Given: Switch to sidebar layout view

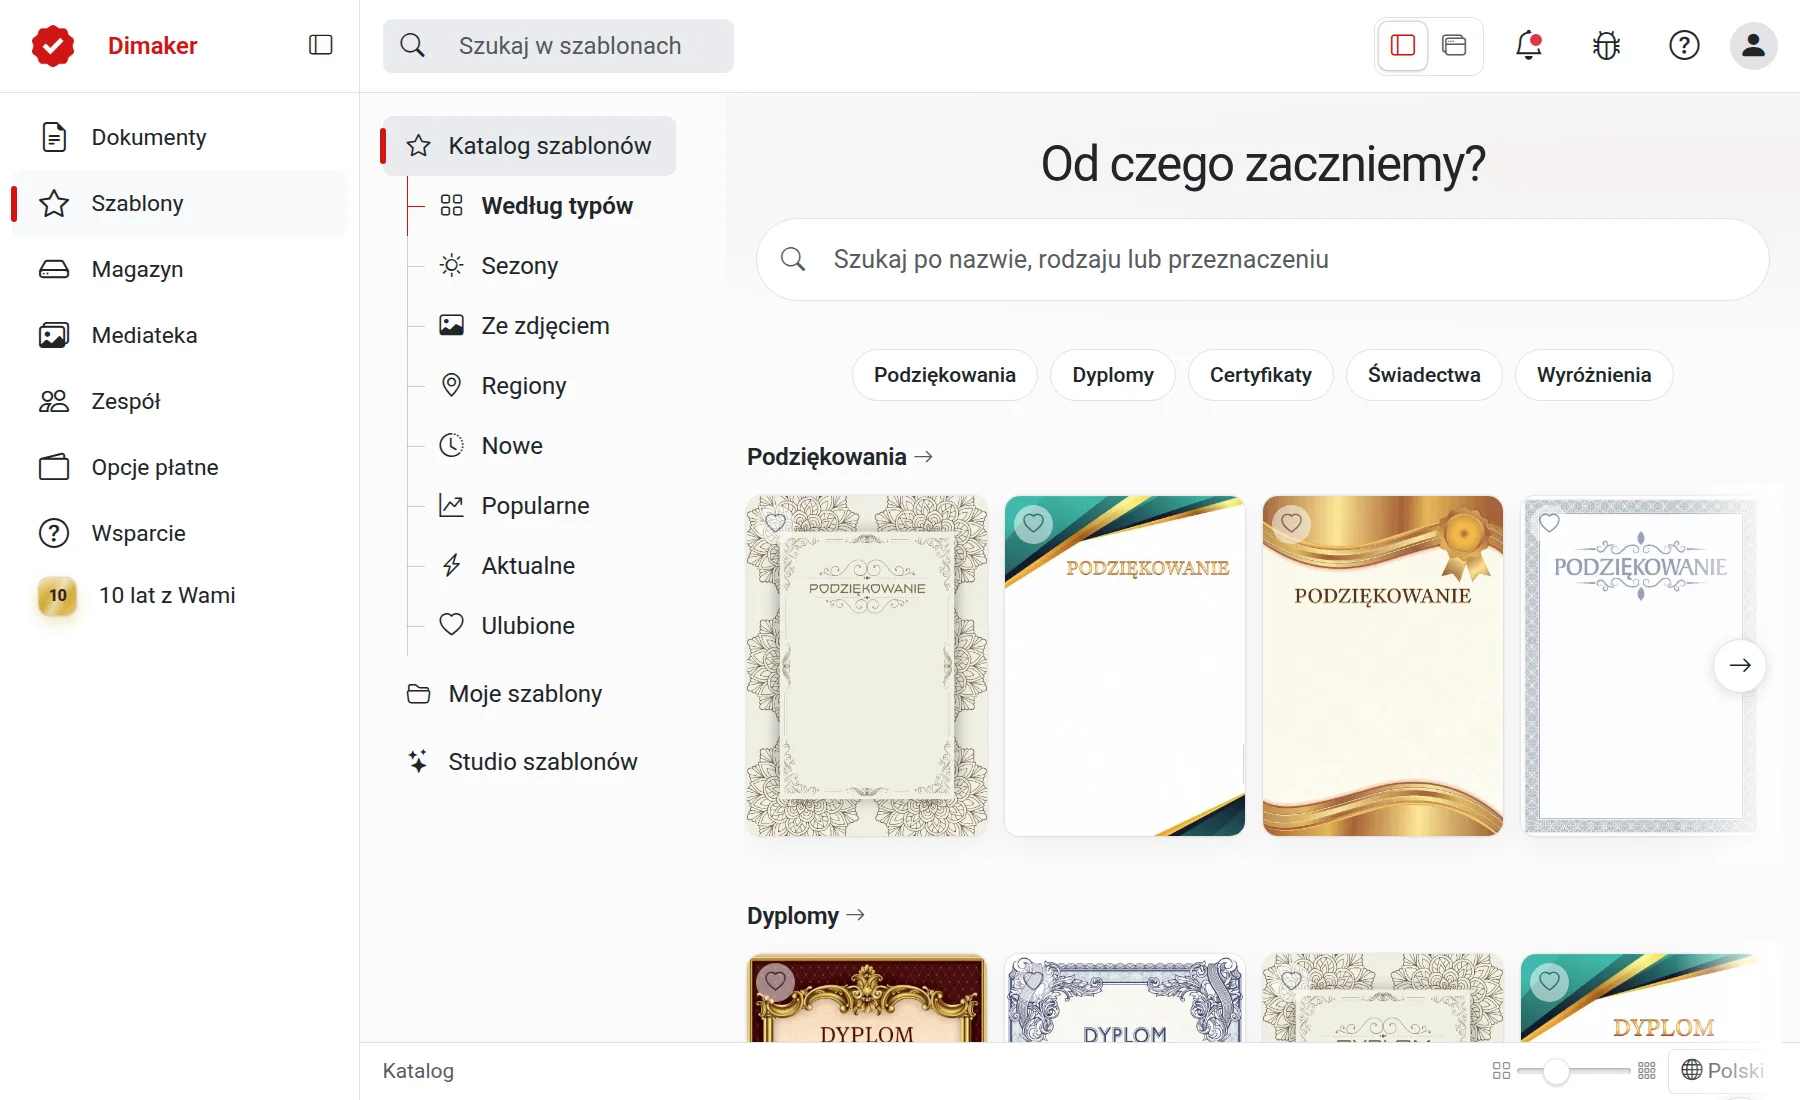Looking at the screenshot, I should tap(1403, 45).
